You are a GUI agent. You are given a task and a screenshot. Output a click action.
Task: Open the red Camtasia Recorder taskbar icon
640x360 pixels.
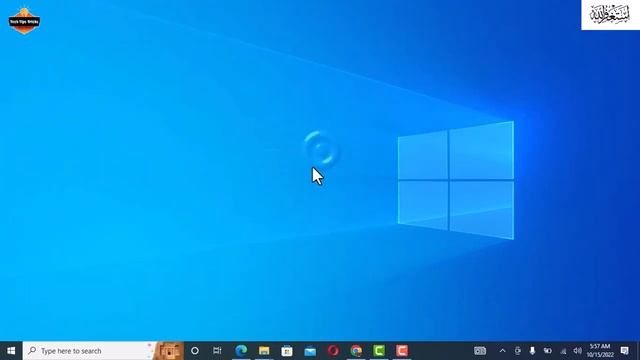click(402, 351)
